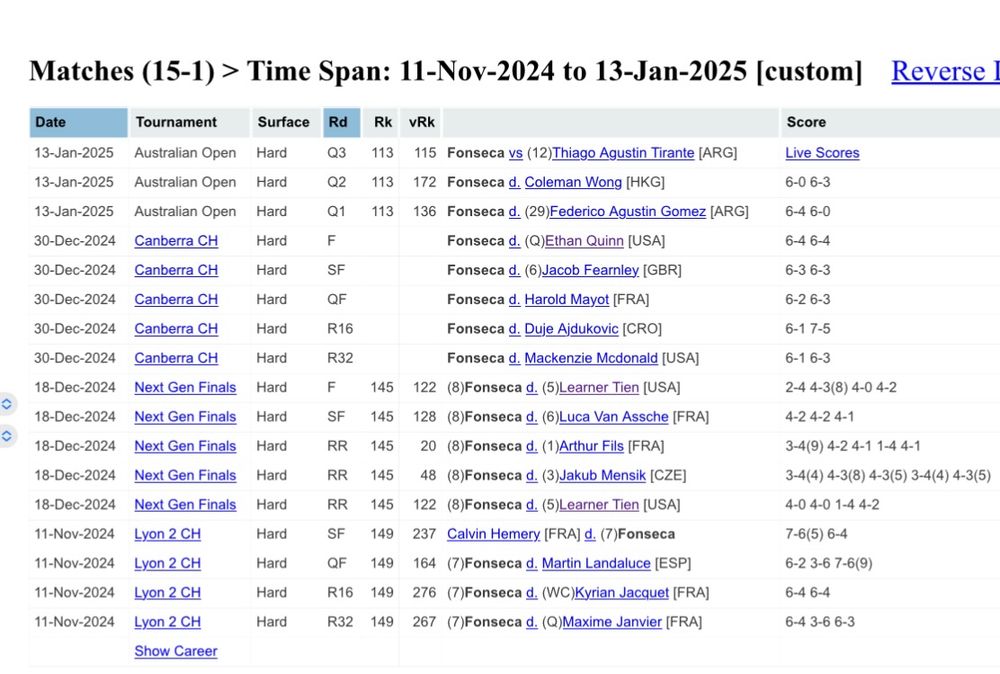
Task: Select the '3-4(9) 4-2 4-1 1-4 4-1' score text
Action: click(853, 446)
